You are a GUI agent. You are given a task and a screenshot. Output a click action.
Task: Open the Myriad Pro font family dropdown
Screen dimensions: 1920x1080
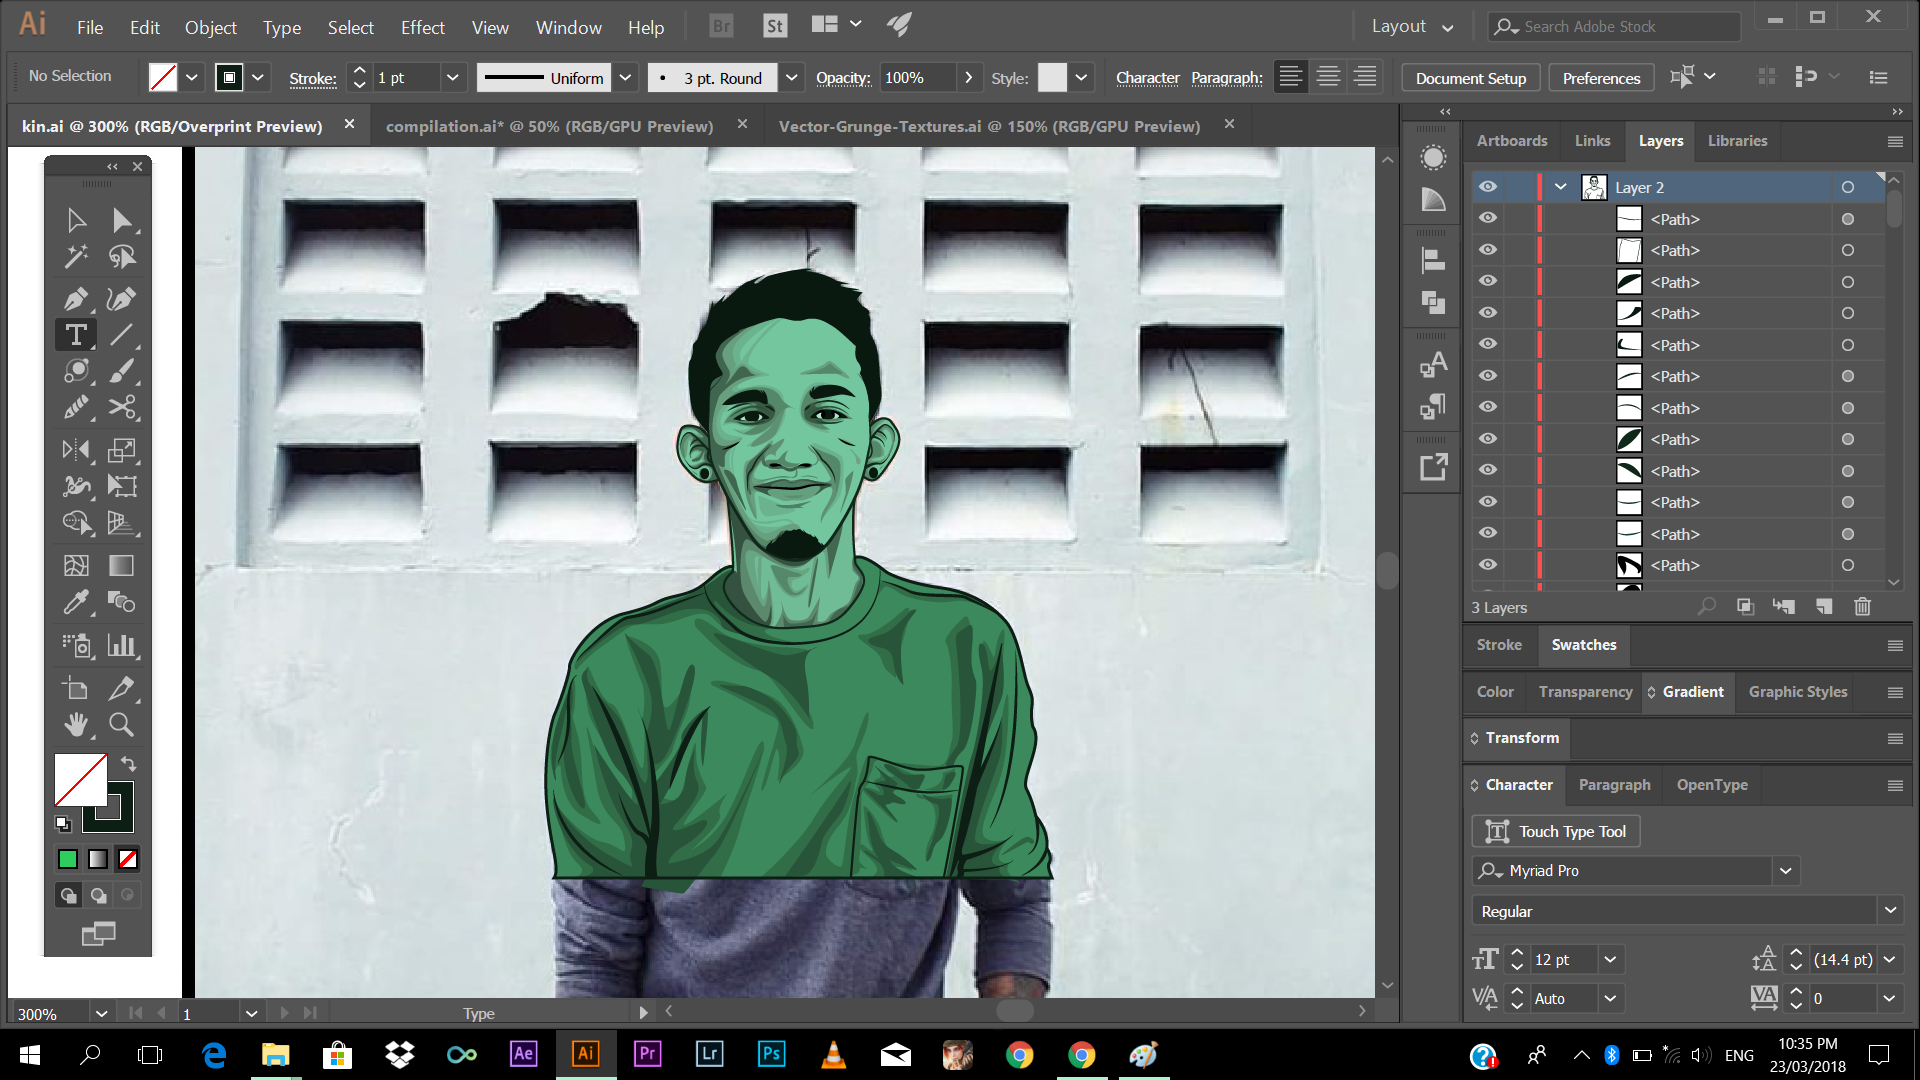(x=1786, y=871)
